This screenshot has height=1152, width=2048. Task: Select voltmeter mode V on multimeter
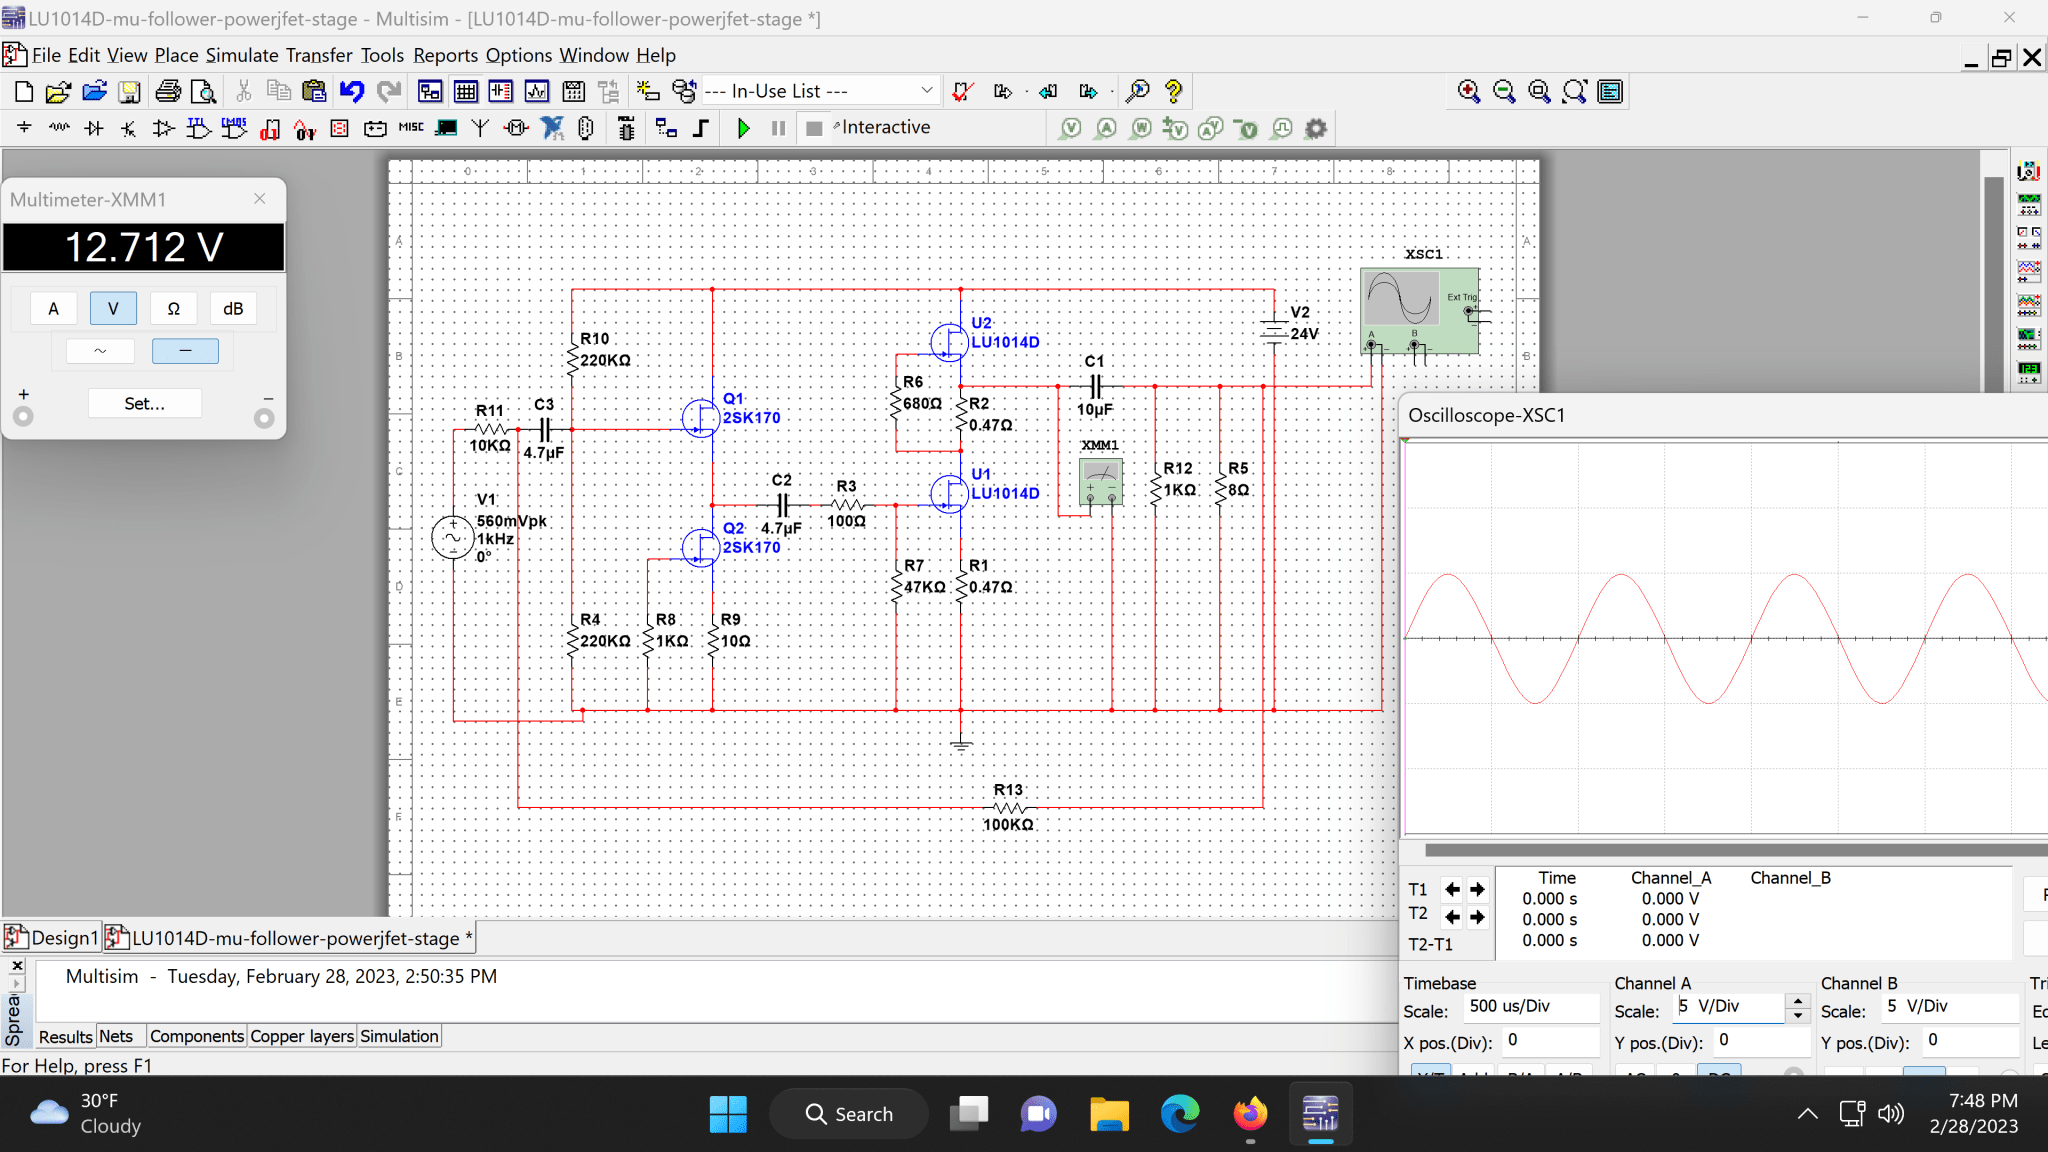coord(113,309)
